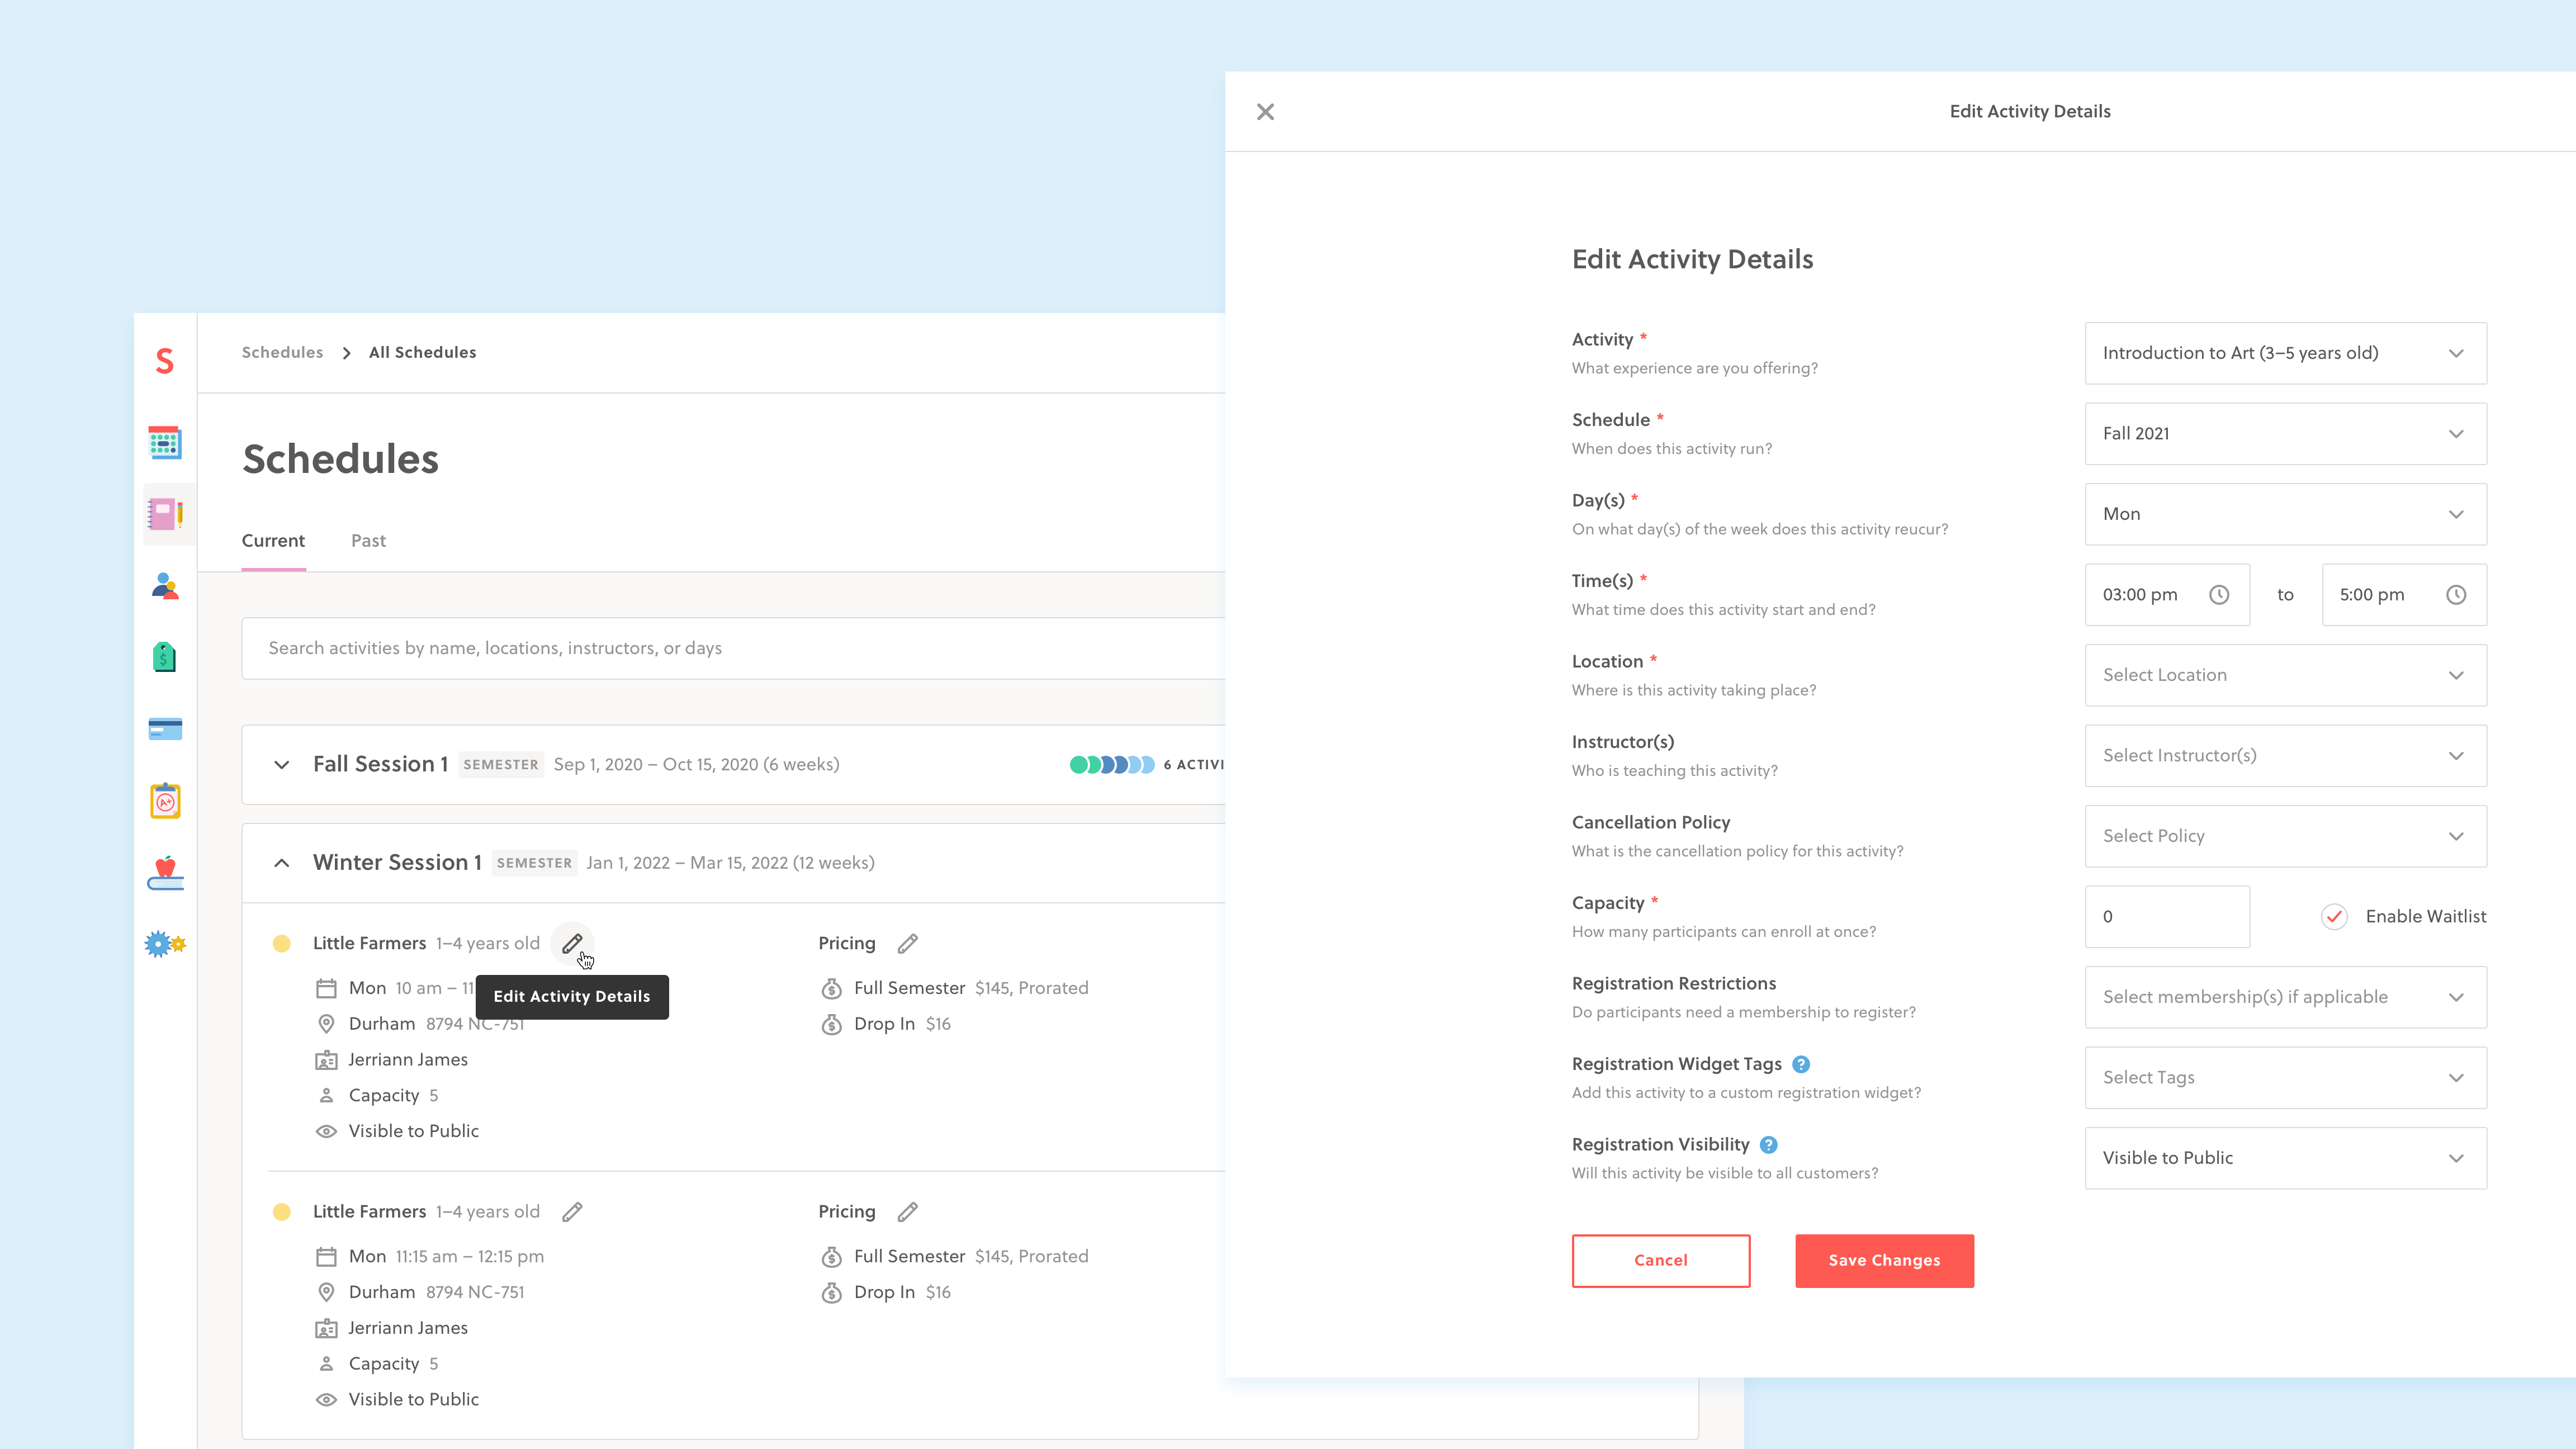Edit pricing pencil for first Little Farmers

[x=907, y=943]
